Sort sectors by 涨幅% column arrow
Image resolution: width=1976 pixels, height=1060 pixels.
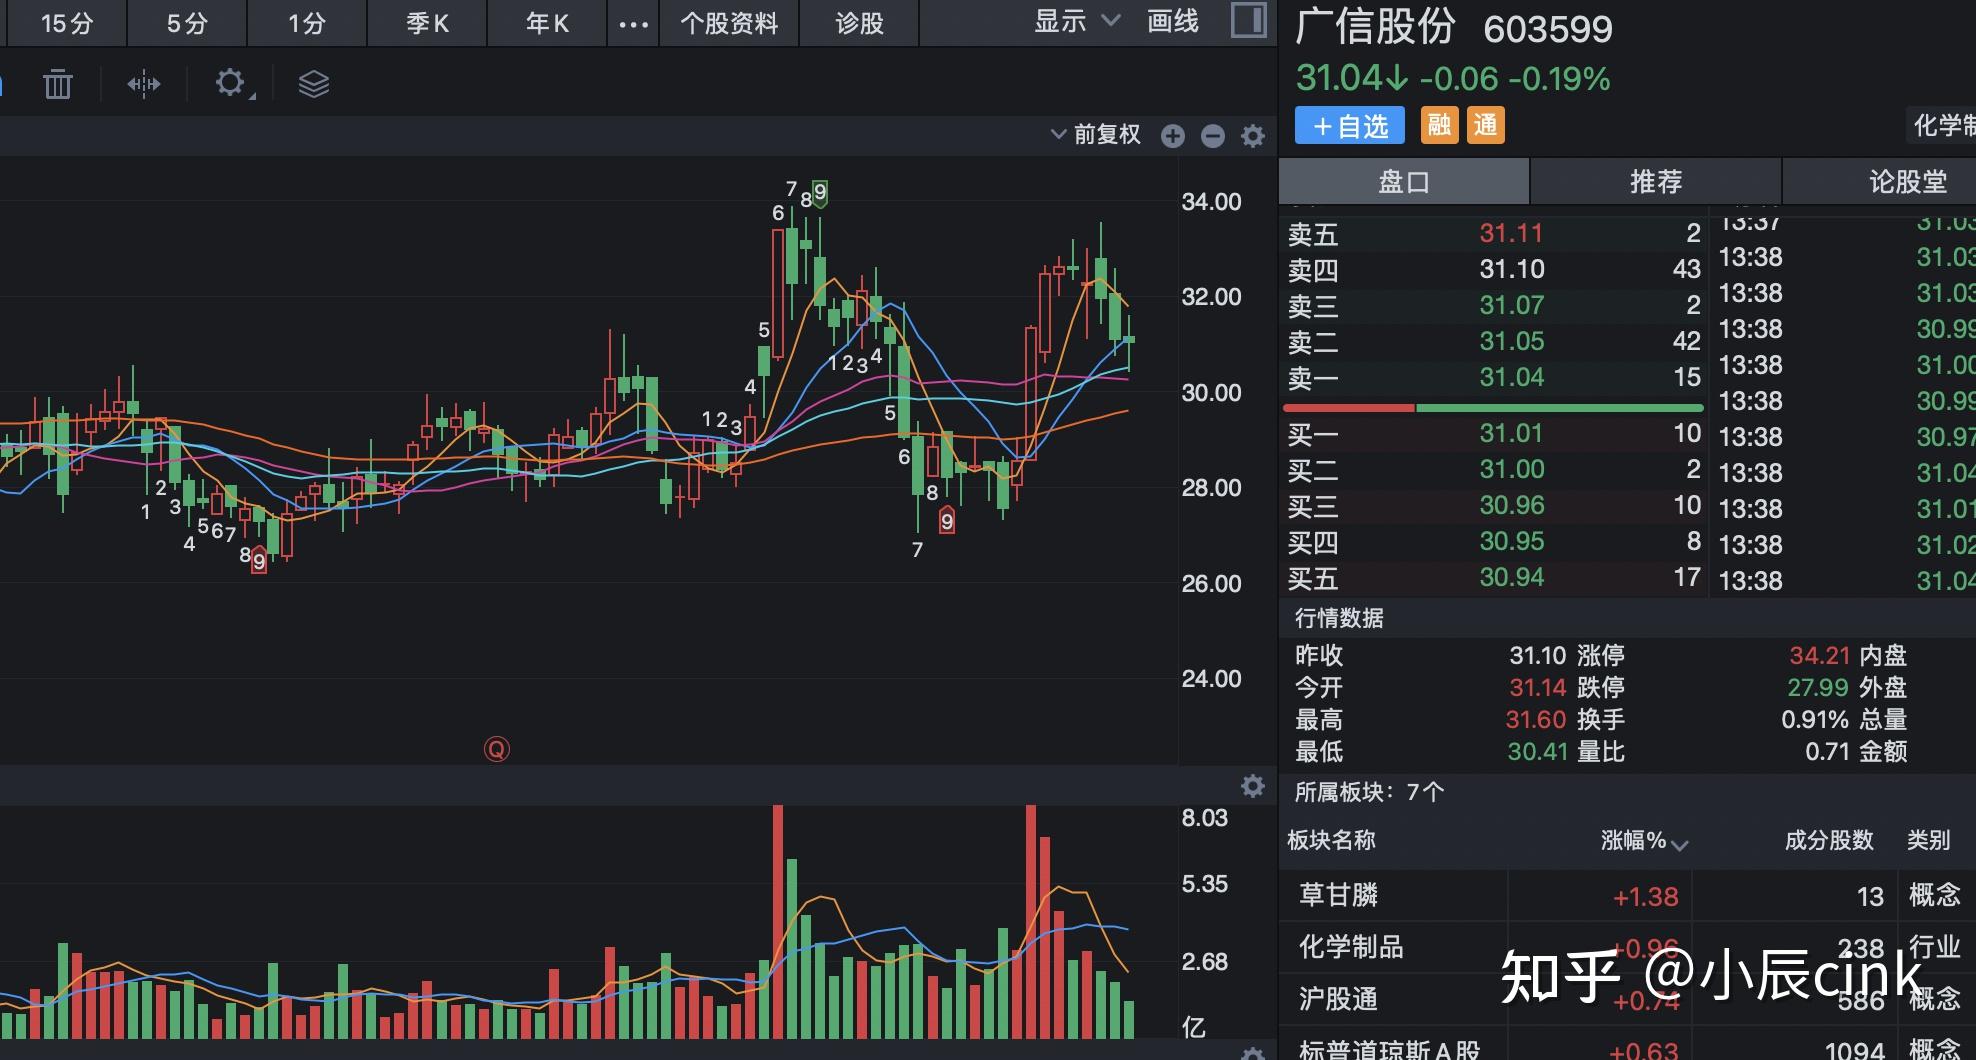1680,846
